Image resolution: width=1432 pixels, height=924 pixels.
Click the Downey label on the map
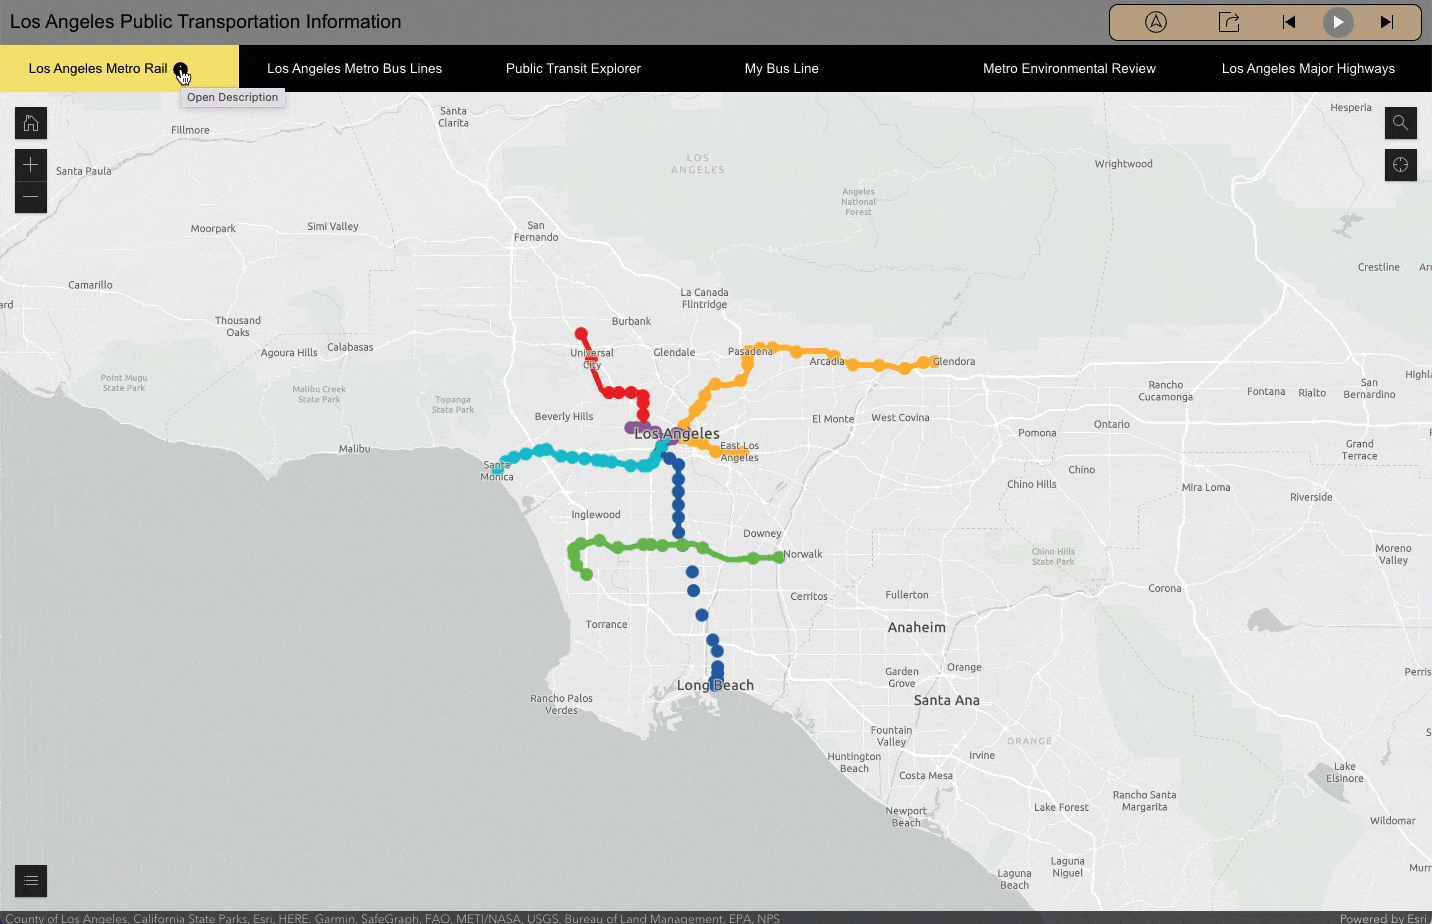[x=762, y=534]
